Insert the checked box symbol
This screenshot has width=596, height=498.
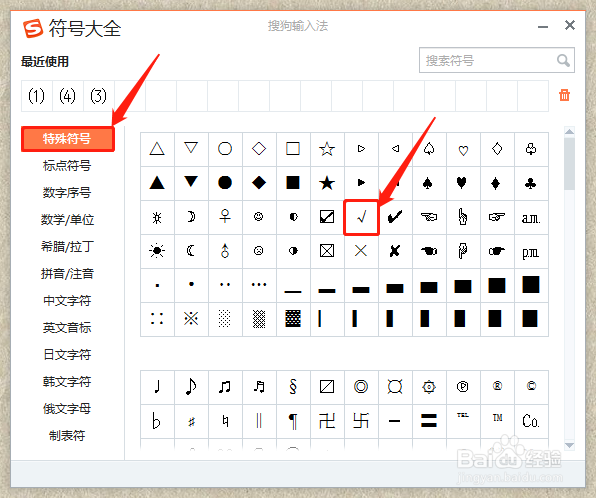327,217
